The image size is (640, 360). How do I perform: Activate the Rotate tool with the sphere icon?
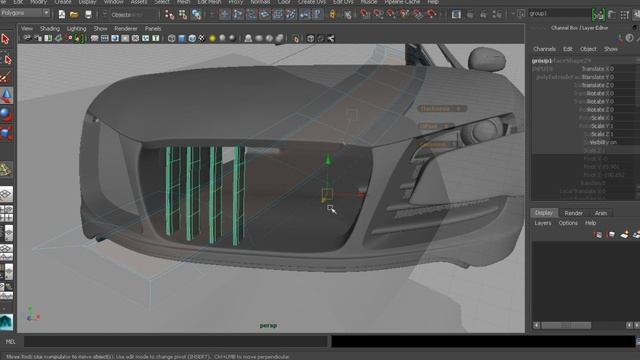7,114
